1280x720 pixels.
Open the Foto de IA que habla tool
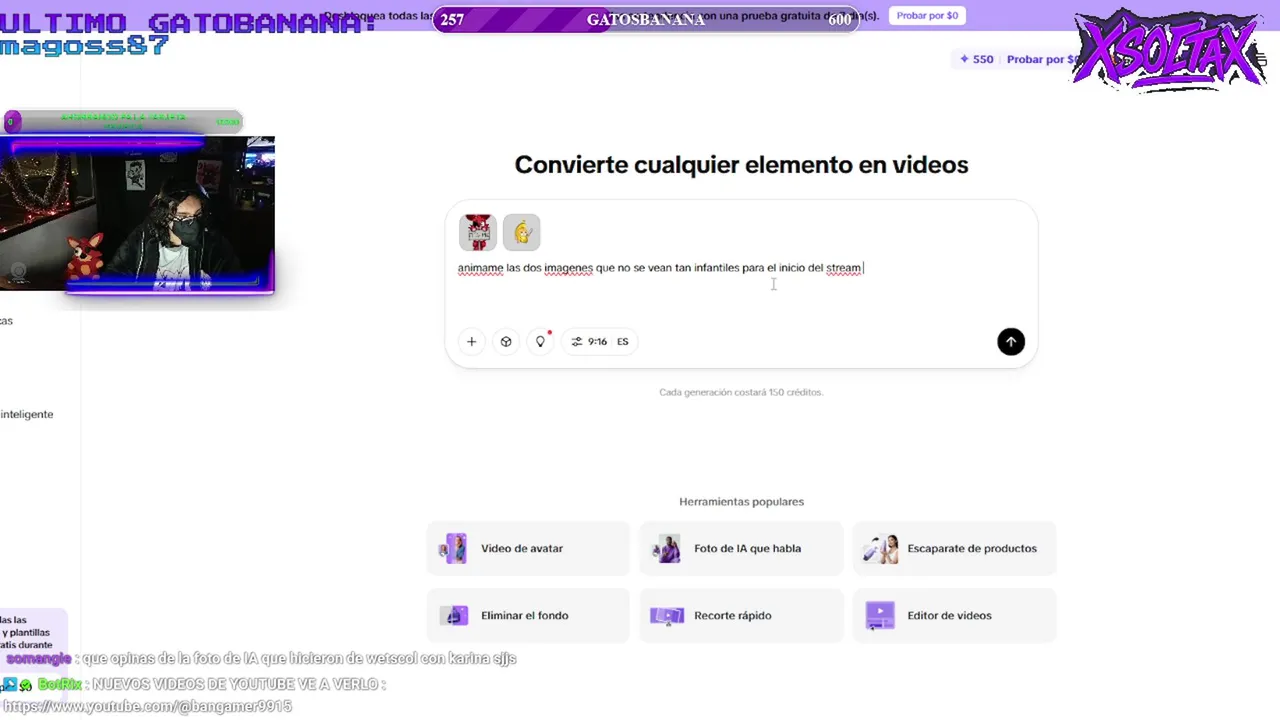coord(741,548)
